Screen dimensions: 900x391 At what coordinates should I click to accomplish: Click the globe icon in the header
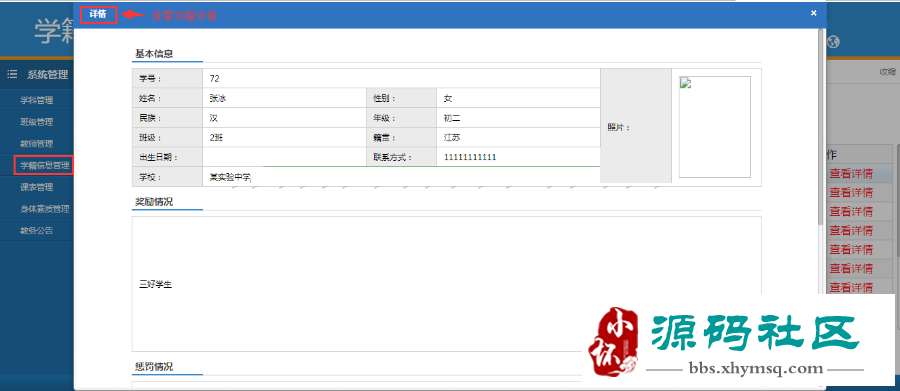coord(835,42)
